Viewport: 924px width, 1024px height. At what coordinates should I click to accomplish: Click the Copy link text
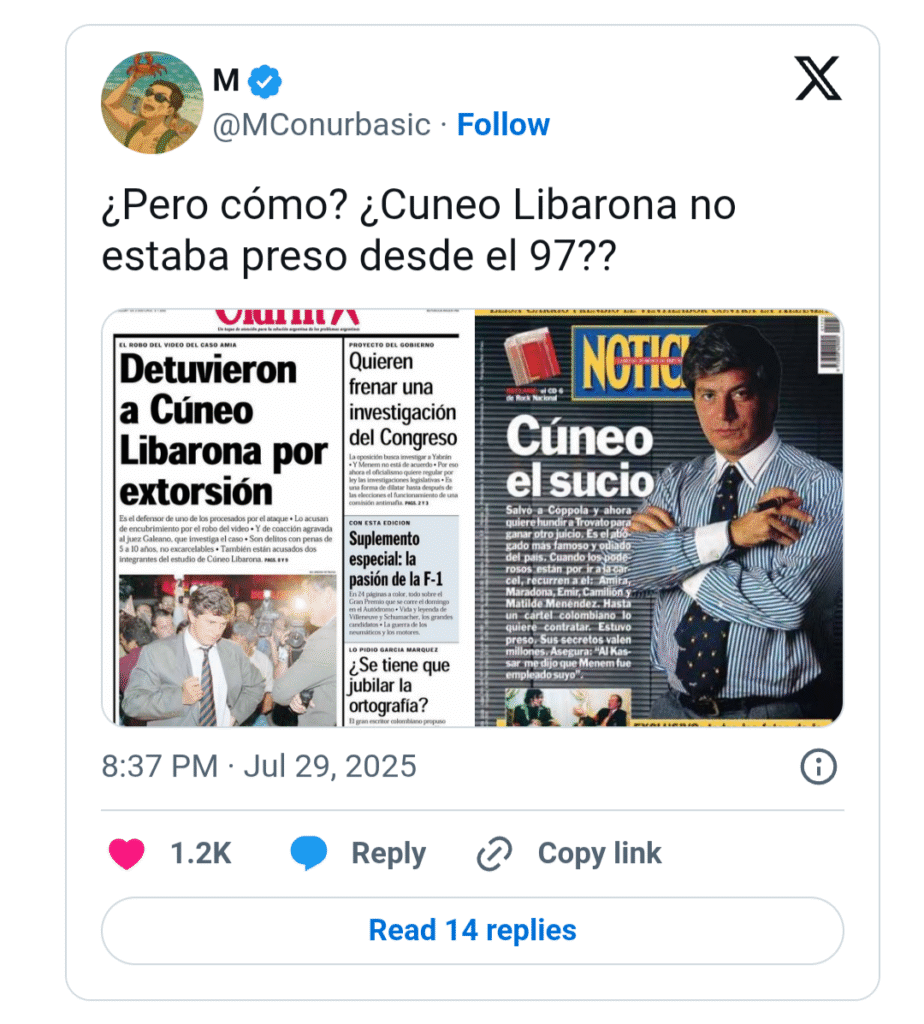(599, 854)
